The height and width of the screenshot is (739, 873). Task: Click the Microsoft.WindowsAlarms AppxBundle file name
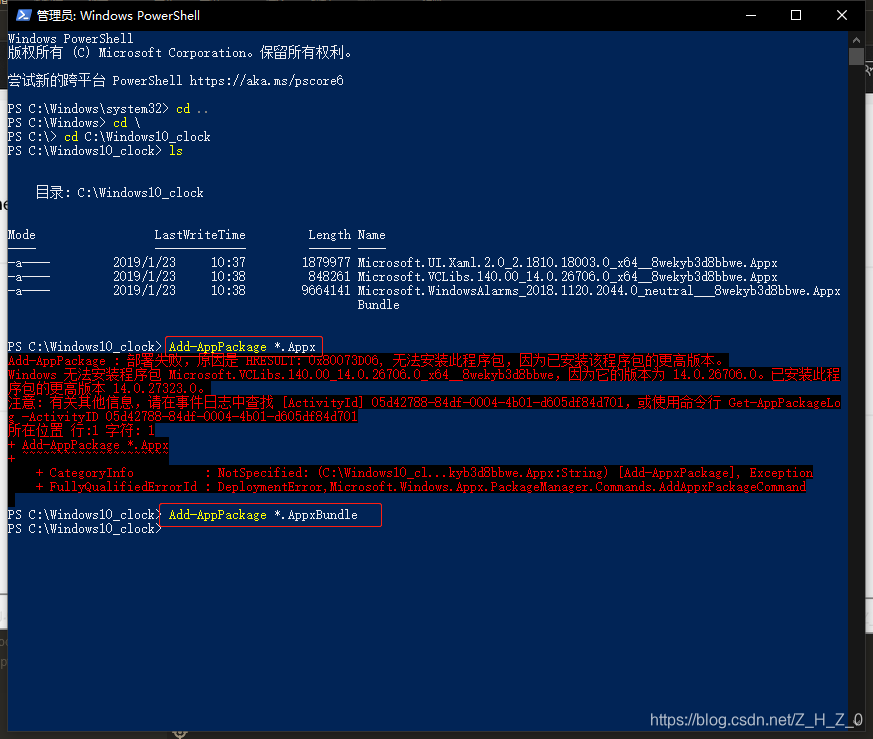[x=599, y=297]
